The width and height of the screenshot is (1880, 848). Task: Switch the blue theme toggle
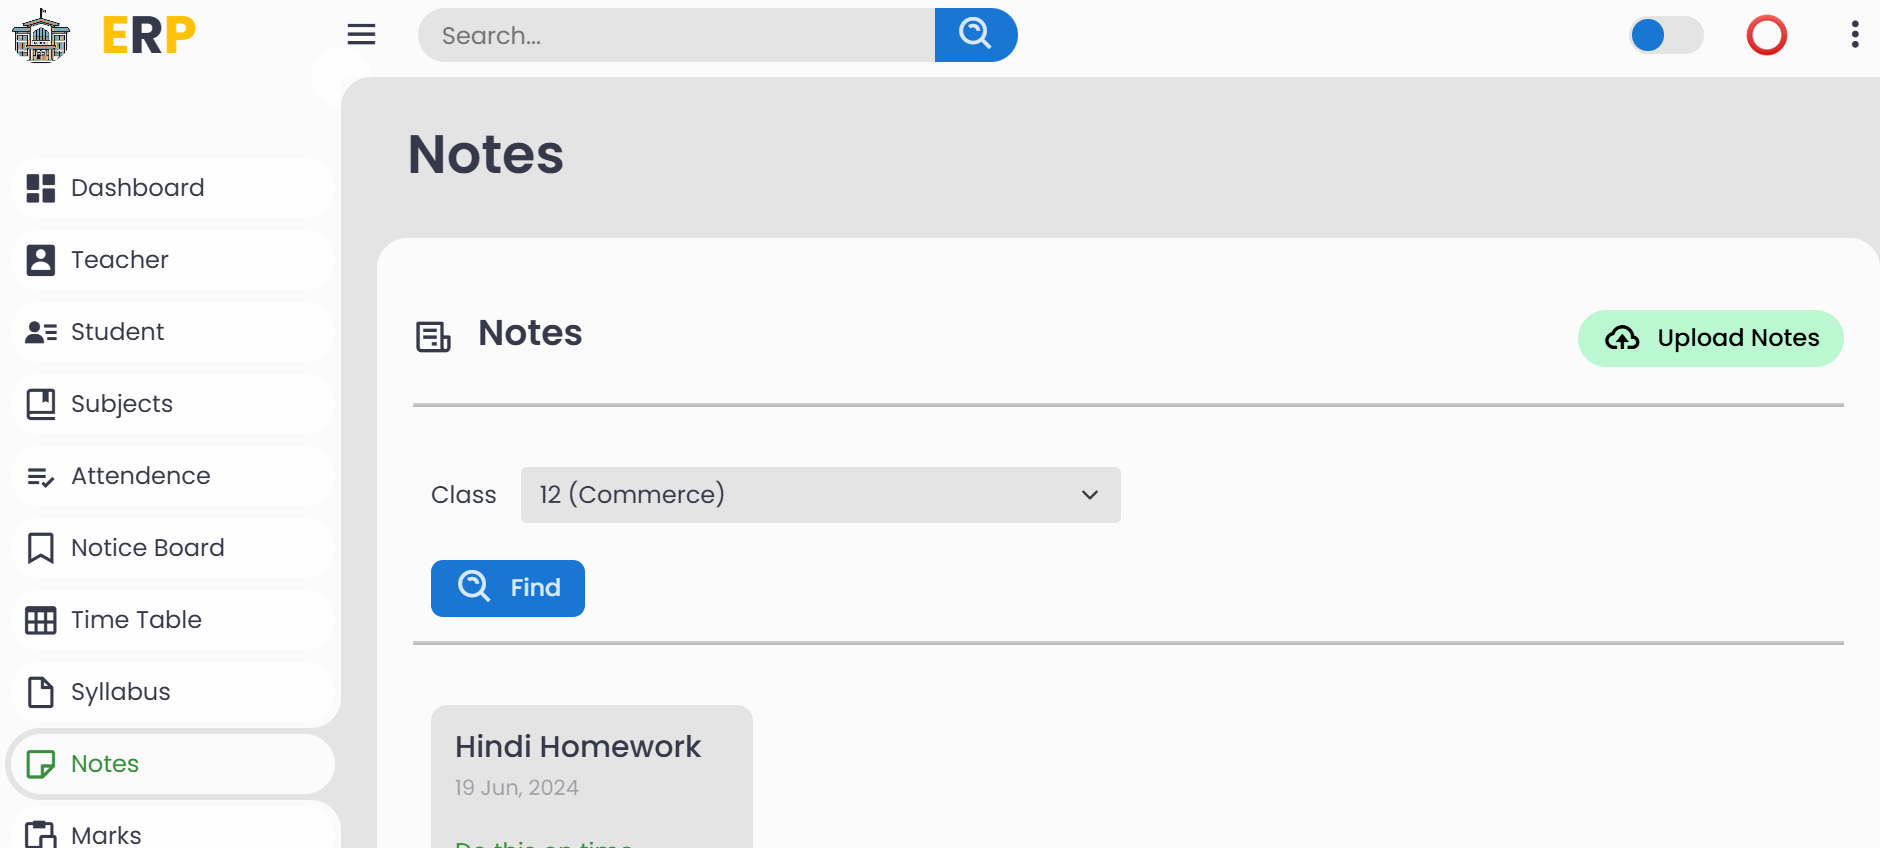tap(1665, 36)
